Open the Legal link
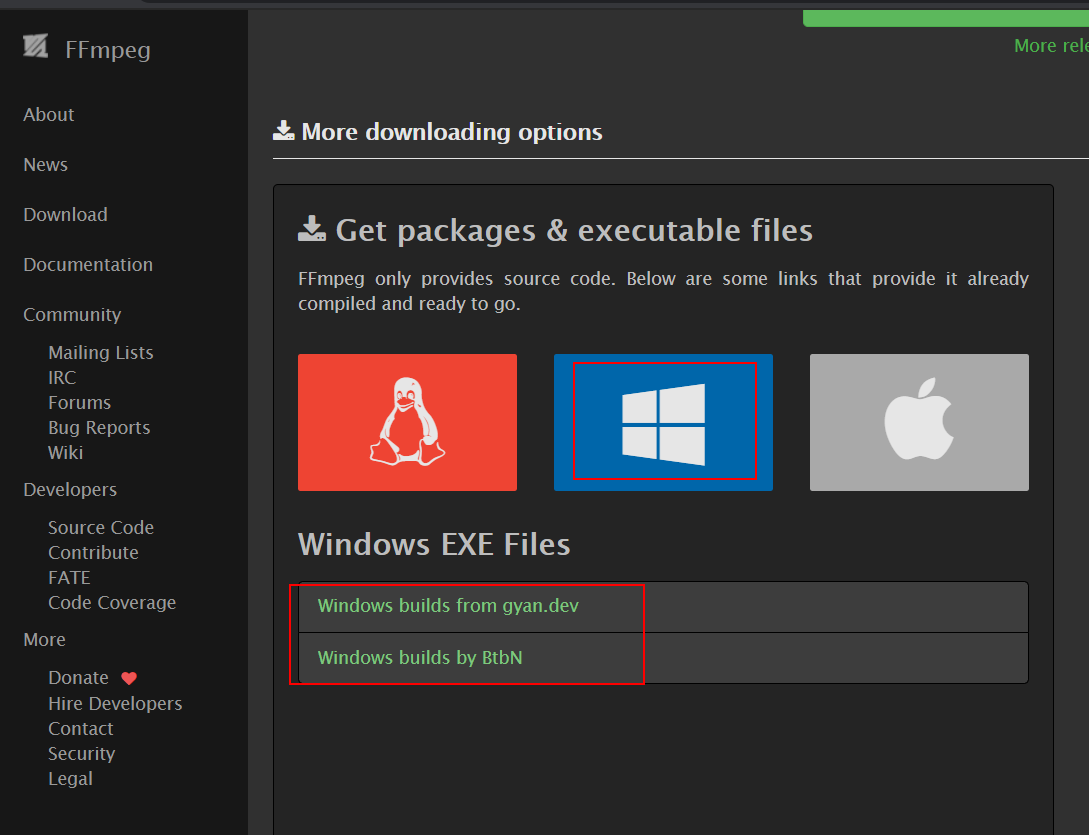1089x835 pixels. (71, 779)
